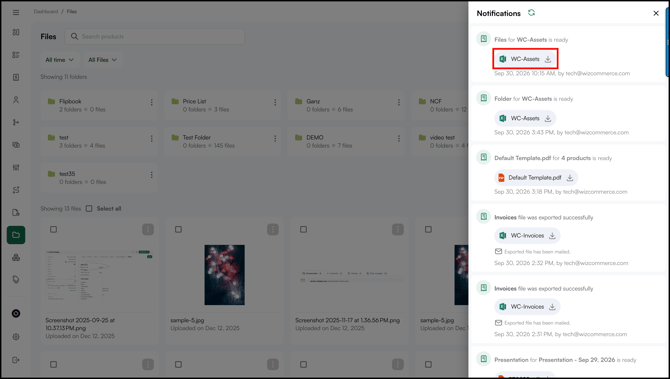The height and width of the screenshot is (379, 670).
Task: Open the person icon in the sidebar
Action: (x=16, y=100)
